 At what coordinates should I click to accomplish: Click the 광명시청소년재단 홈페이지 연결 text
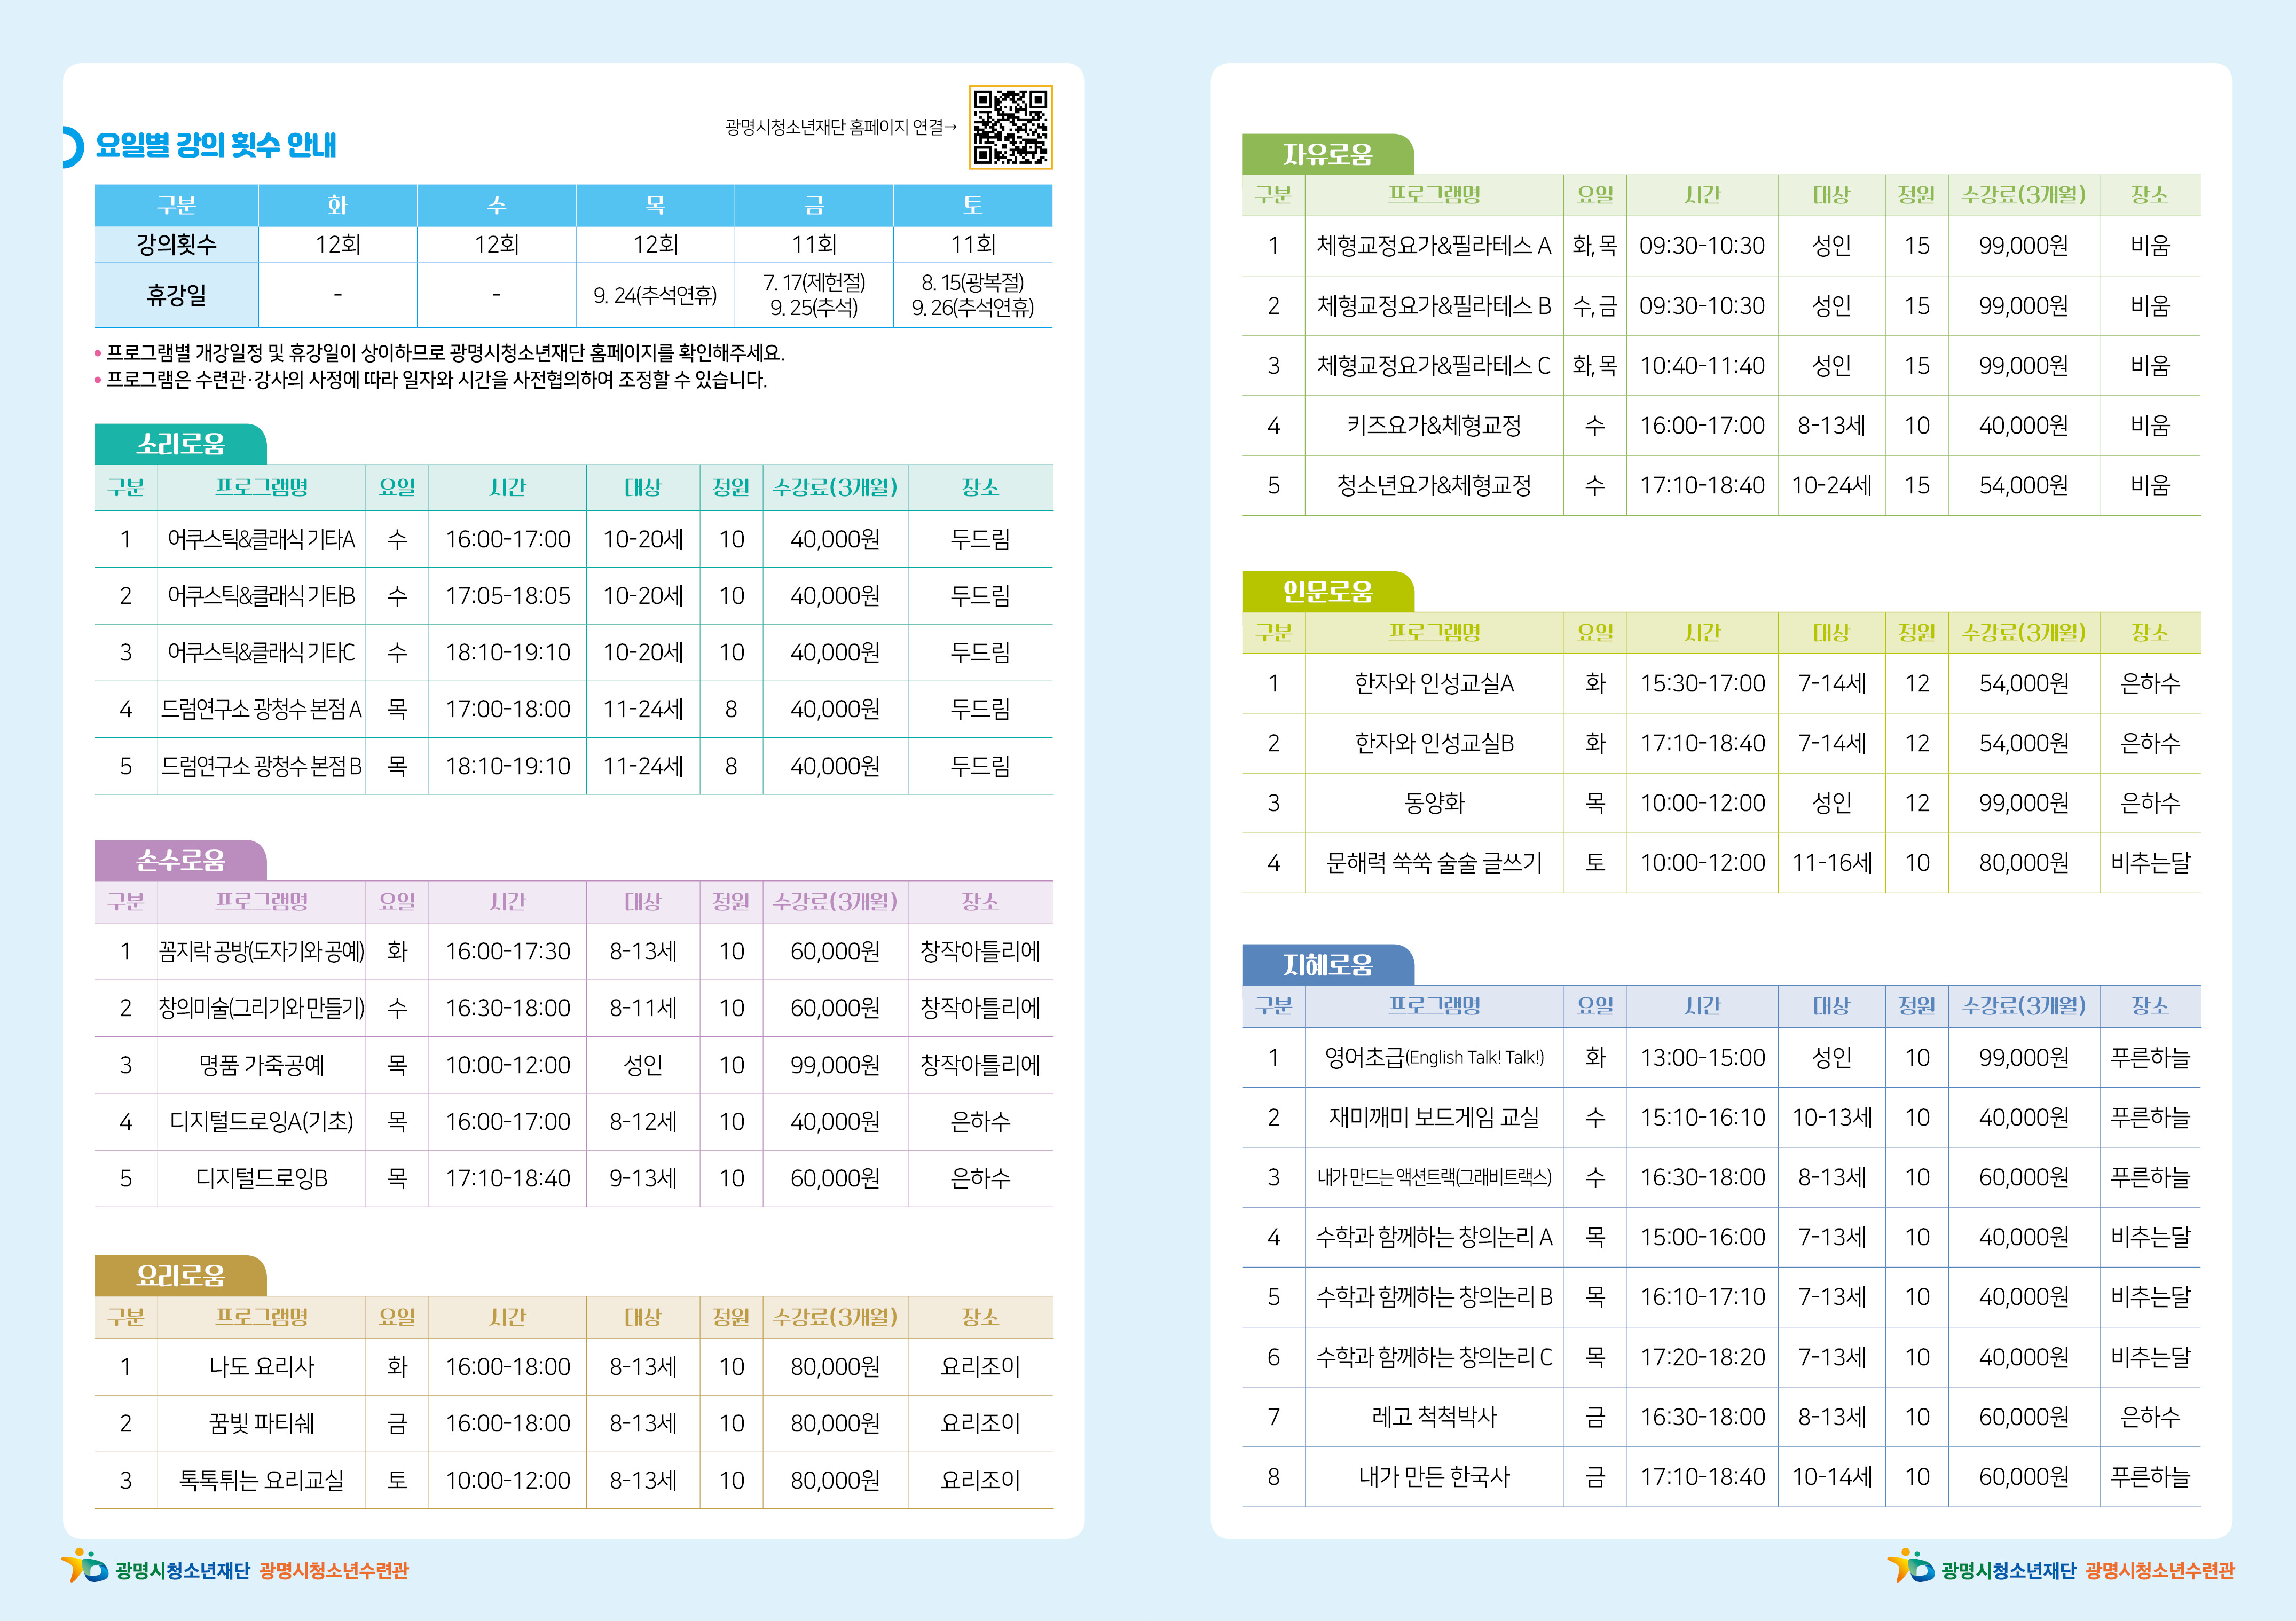(x=841, y=127)
